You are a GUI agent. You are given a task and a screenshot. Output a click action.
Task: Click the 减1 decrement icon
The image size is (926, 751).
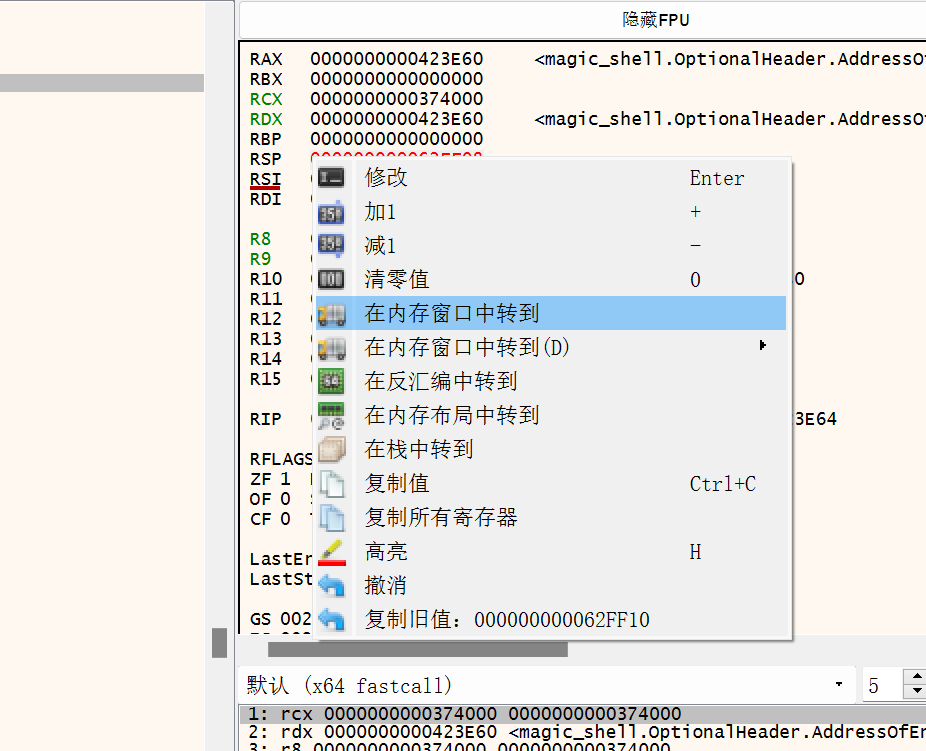tap(331, 246)
